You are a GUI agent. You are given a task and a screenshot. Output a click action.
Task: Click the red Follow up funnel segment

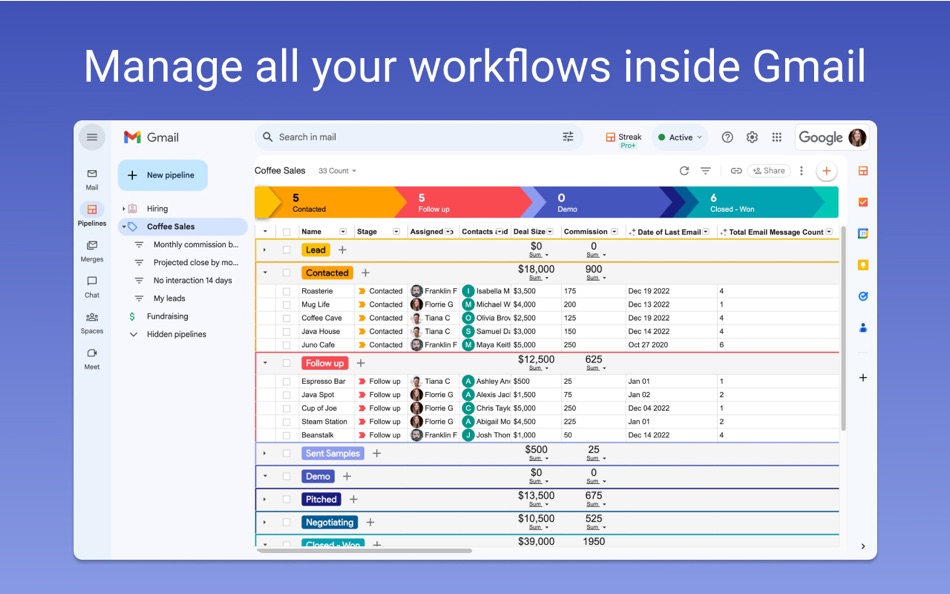[x=463, y=202]
